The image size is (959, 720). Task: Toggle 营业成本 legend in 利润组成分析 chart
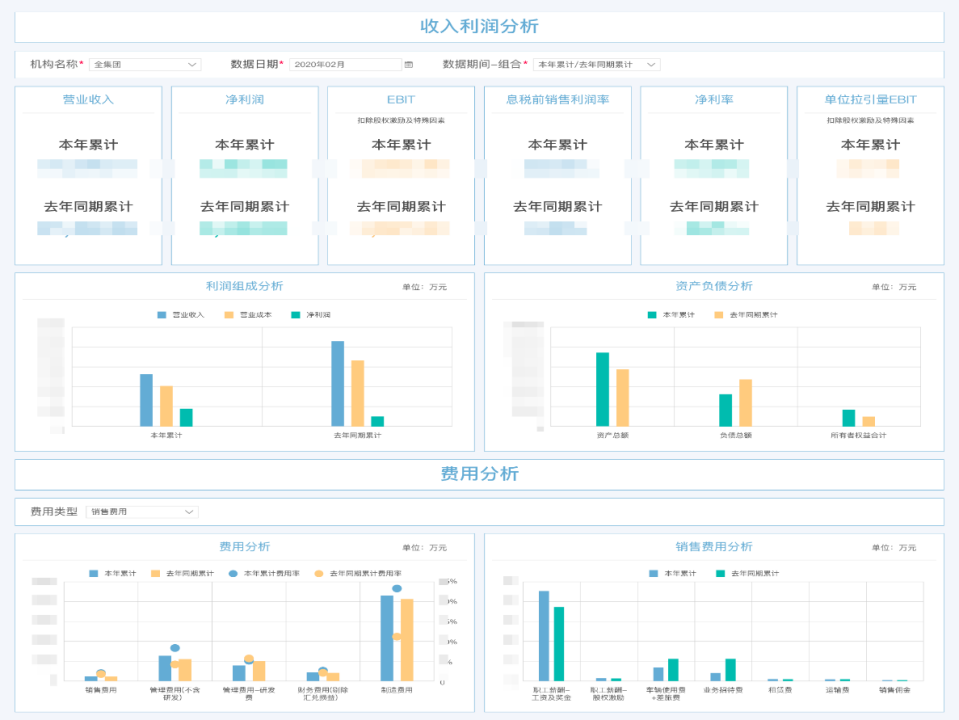coord(229,315)
